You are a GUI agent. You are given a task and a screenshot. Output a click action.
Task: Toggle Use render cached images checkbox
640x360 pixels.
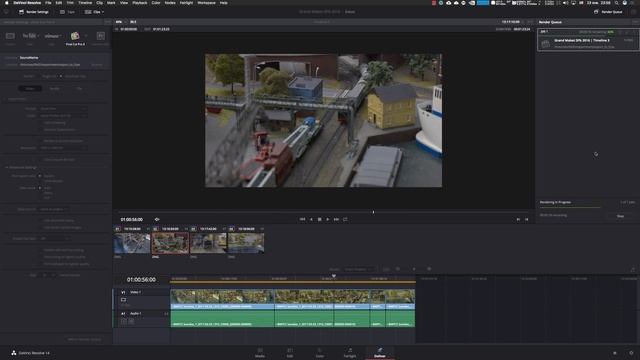41,227
